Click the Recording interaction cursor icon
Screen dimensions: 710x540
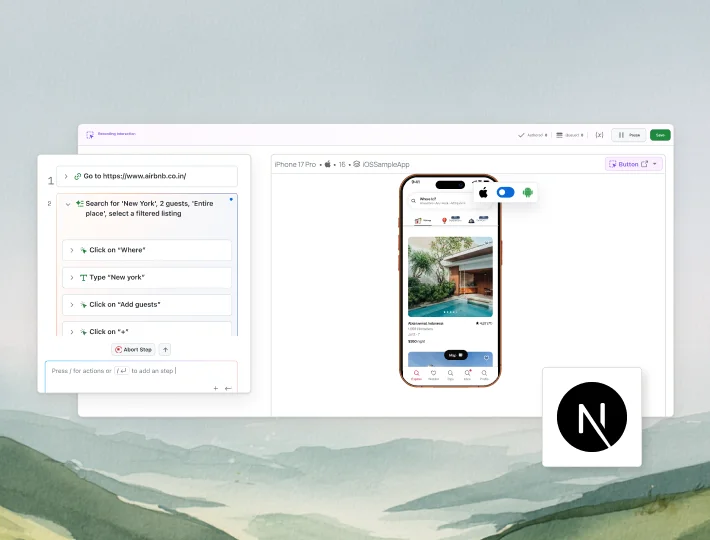coord(90,134)
